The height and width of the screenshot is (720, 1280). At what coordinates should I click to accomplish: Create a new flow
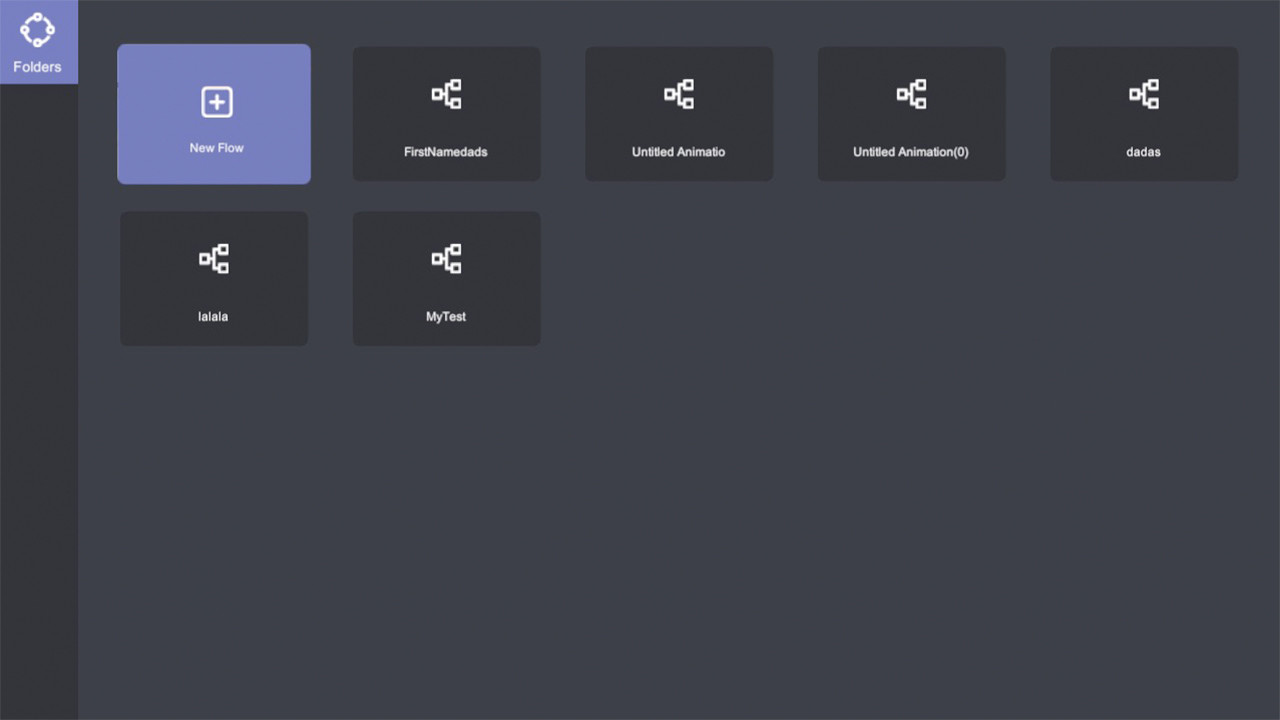pos(214,114)
